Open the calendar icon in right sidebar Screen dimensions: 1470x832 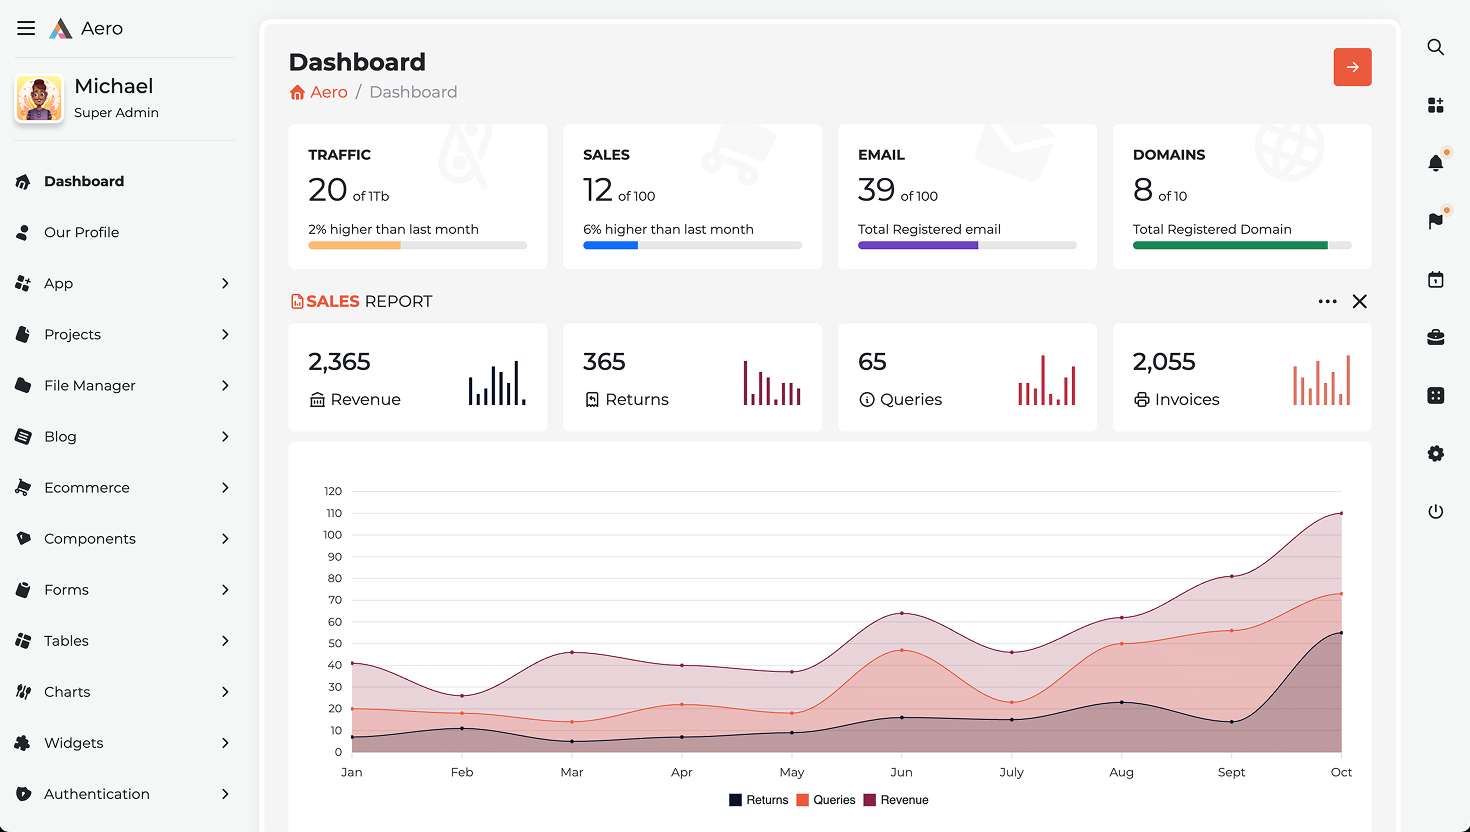tap(1435, 280)
